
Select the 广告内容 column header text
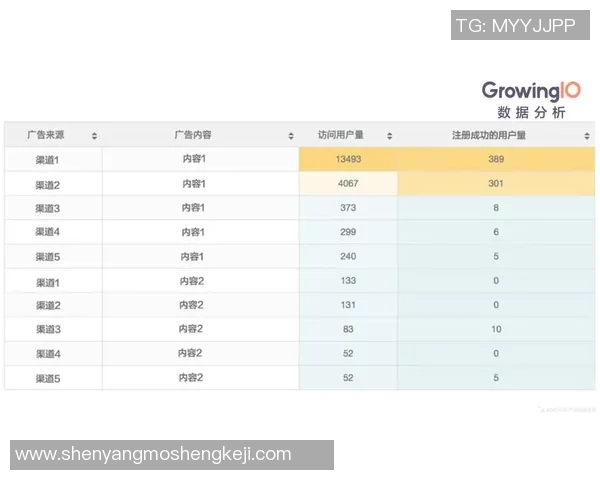192,135
